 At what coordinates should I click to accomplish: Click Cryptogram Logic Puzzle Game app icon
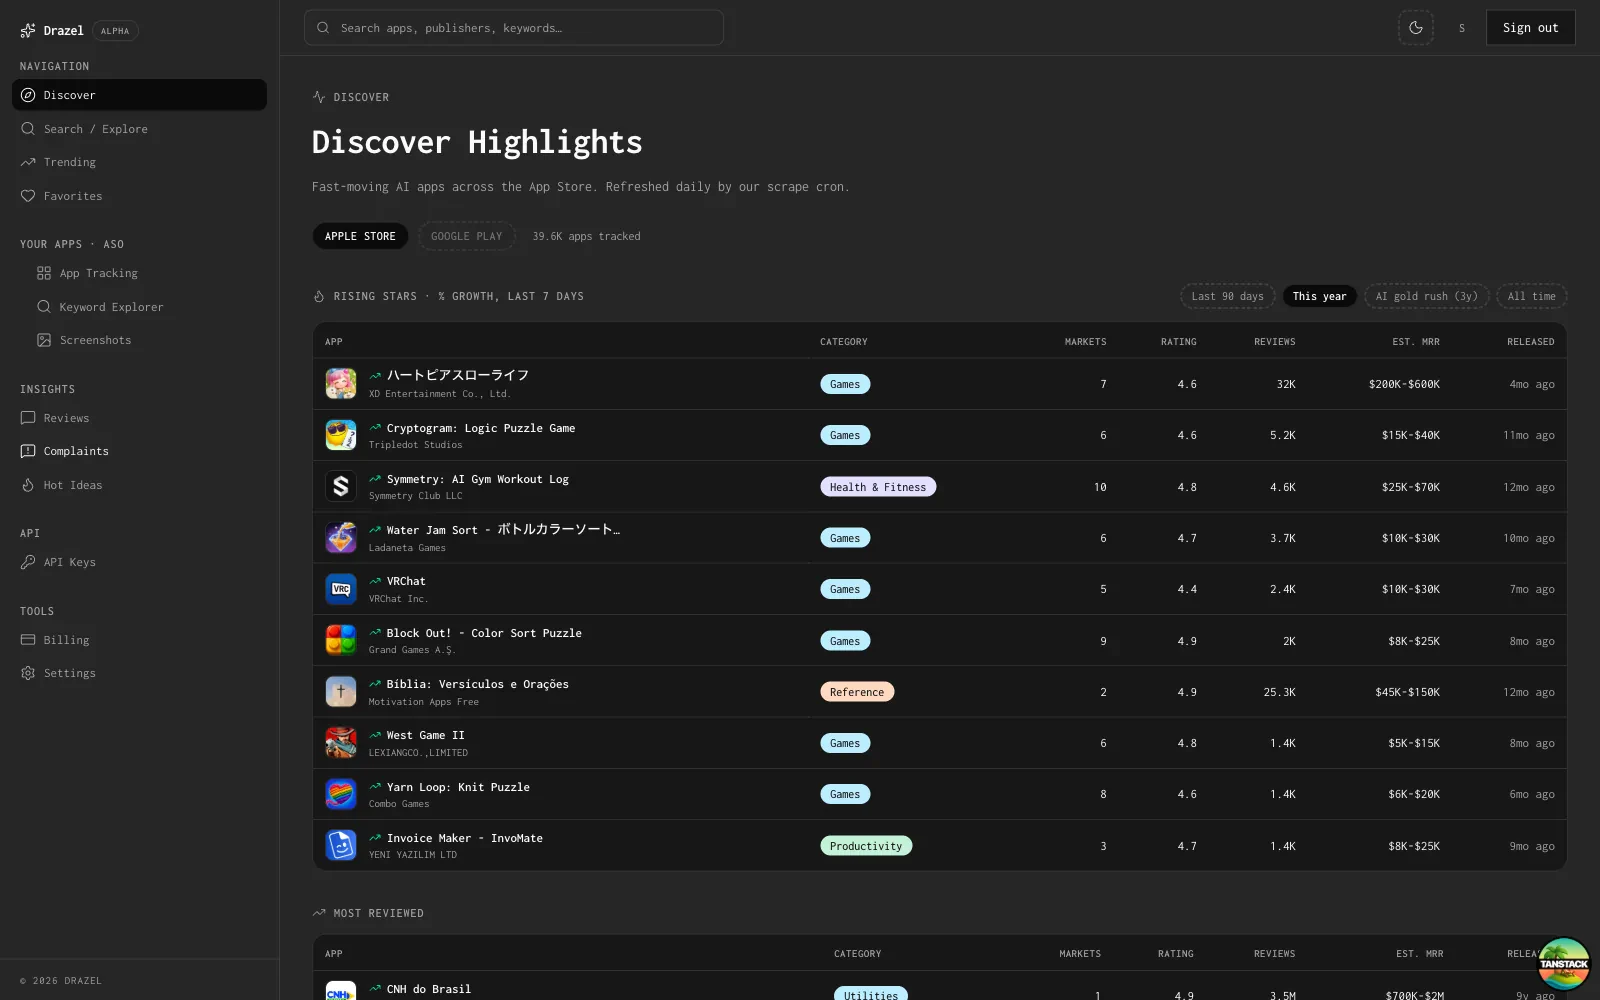pyautogui.click(x=341, y=435)
